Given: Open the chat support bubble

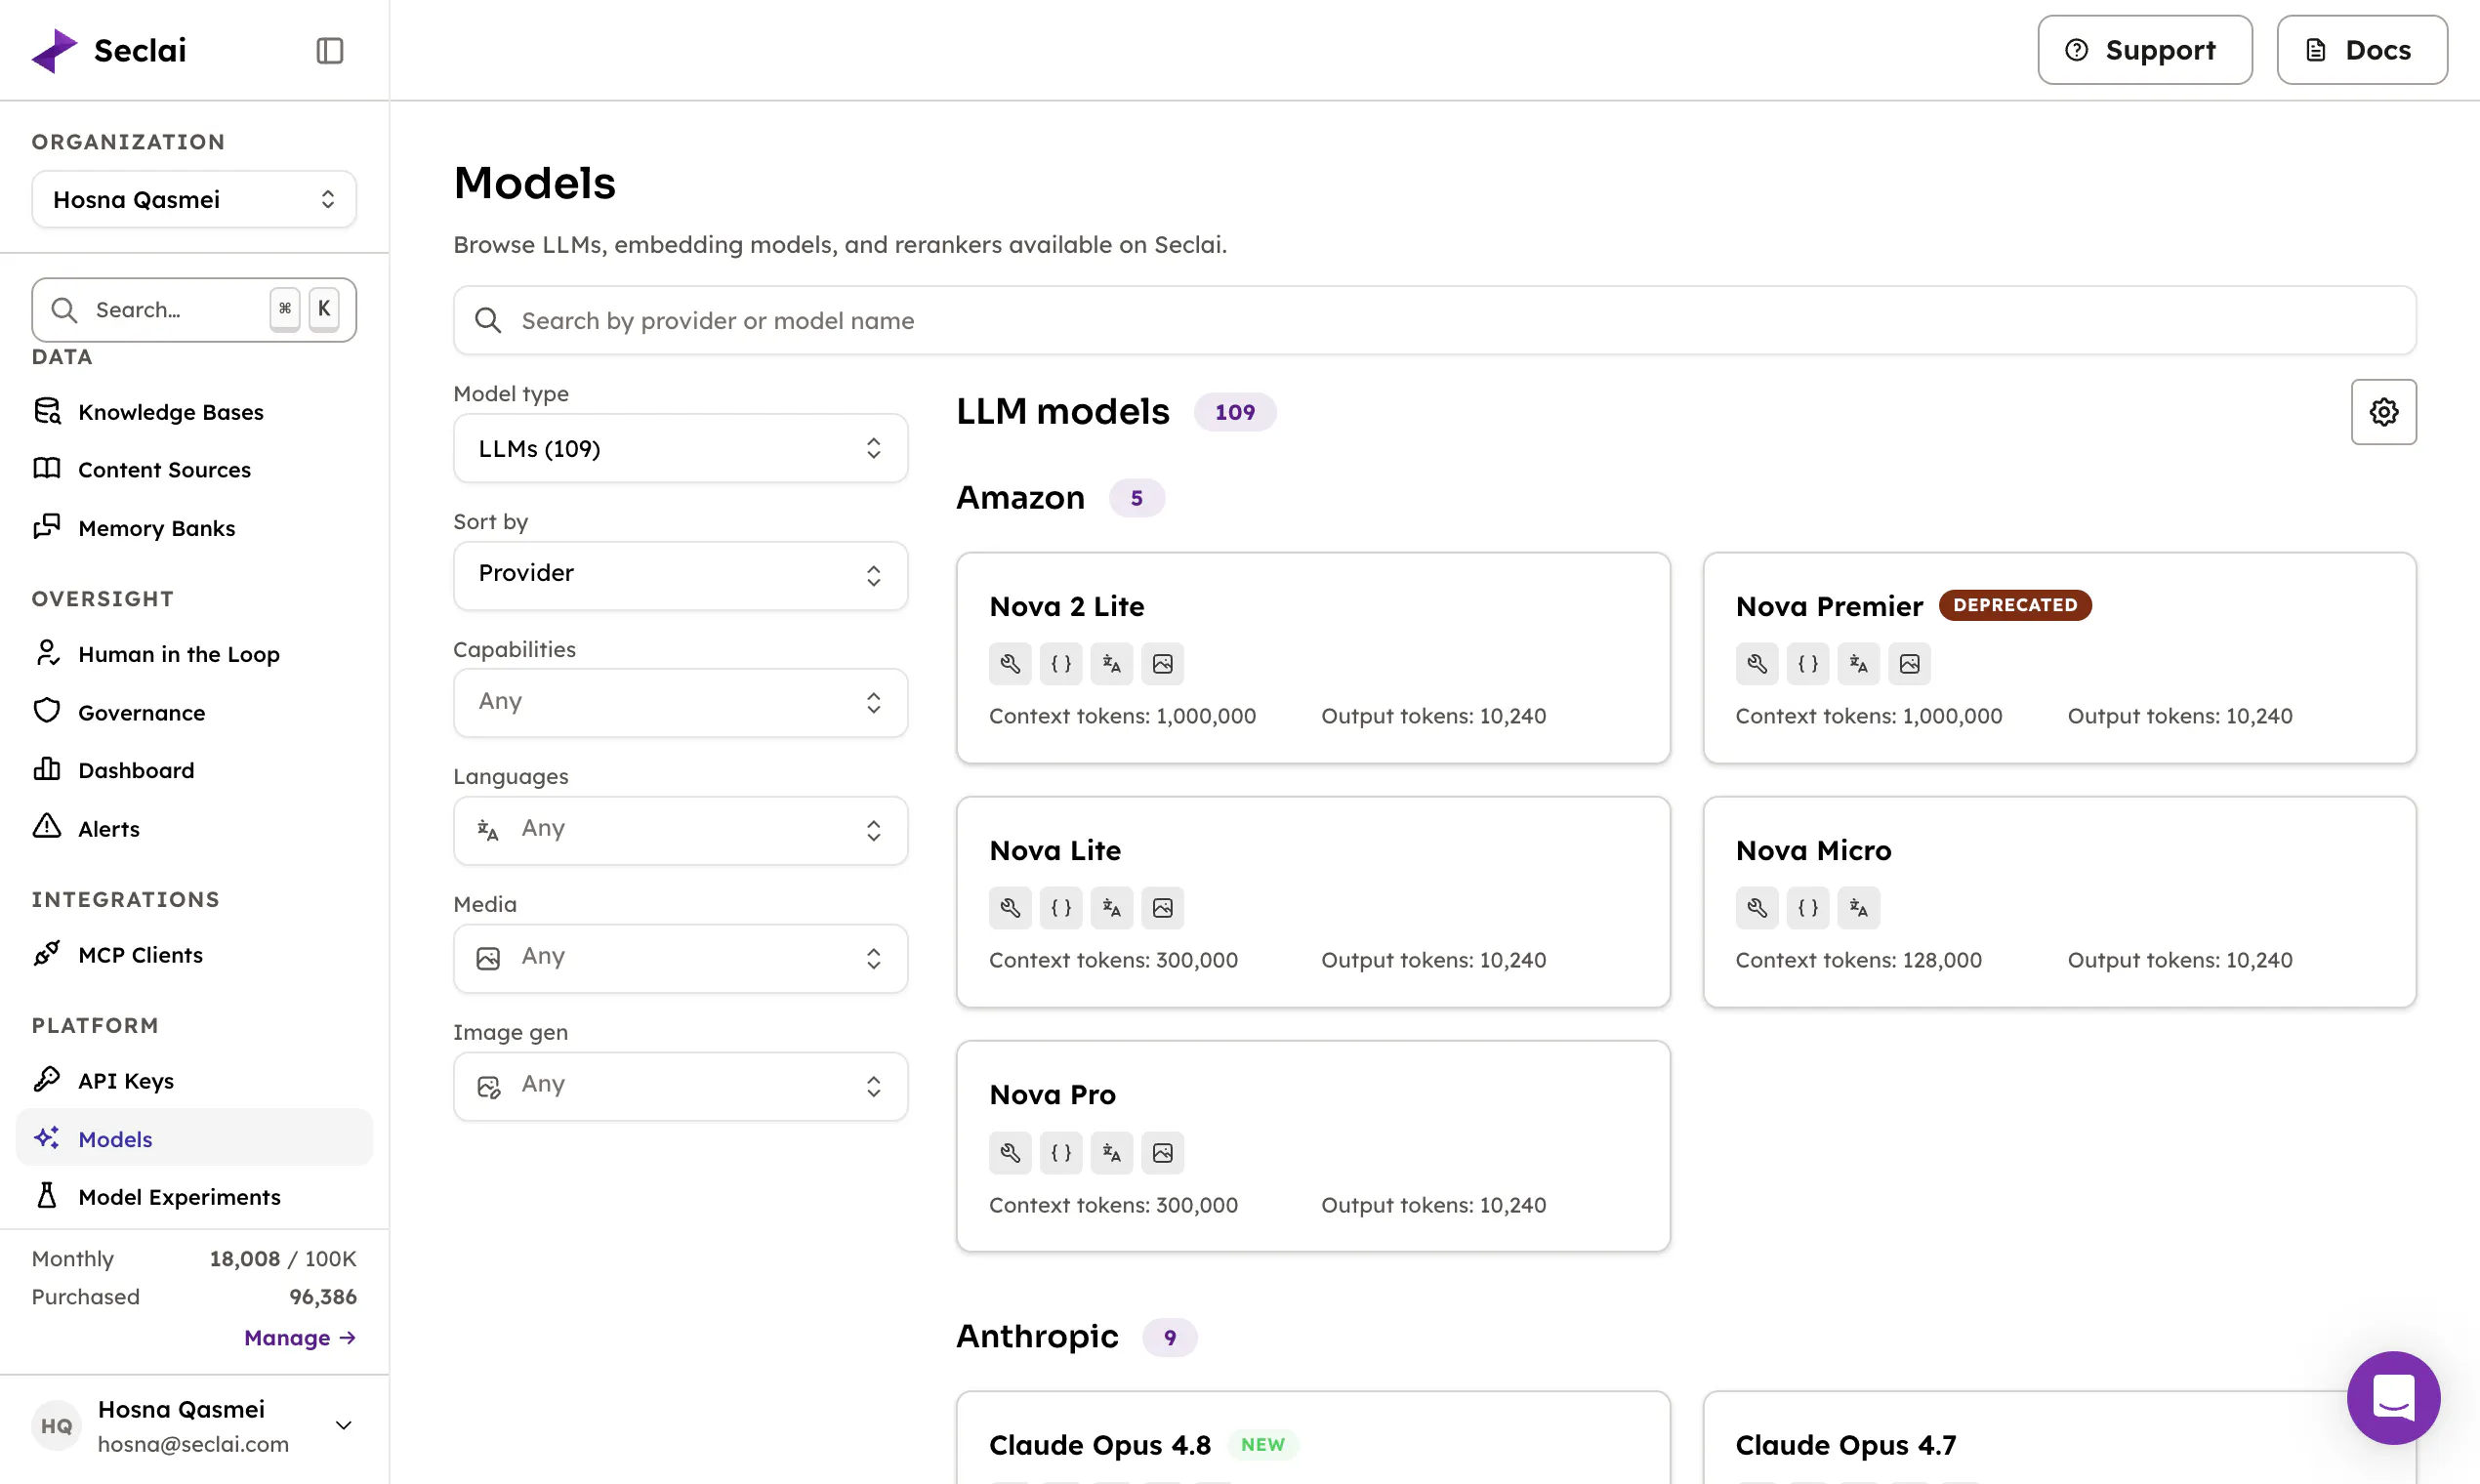Looking at the screenshot, I should pos(2393,1397).
